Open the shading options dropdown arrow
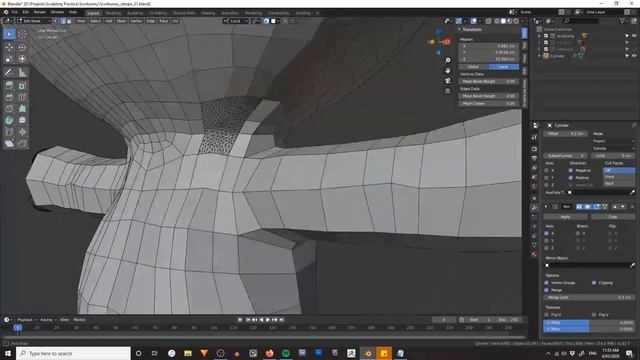Screen dimensions: 640x360 click(523, 21)
